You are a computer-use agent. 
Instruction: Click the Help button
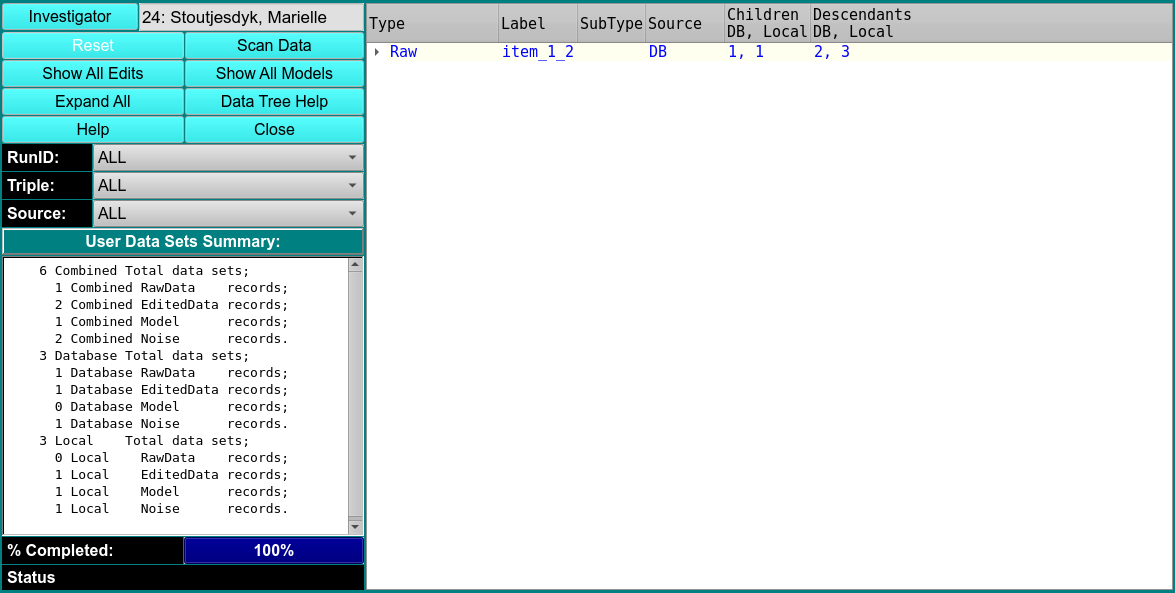(93, 130)
